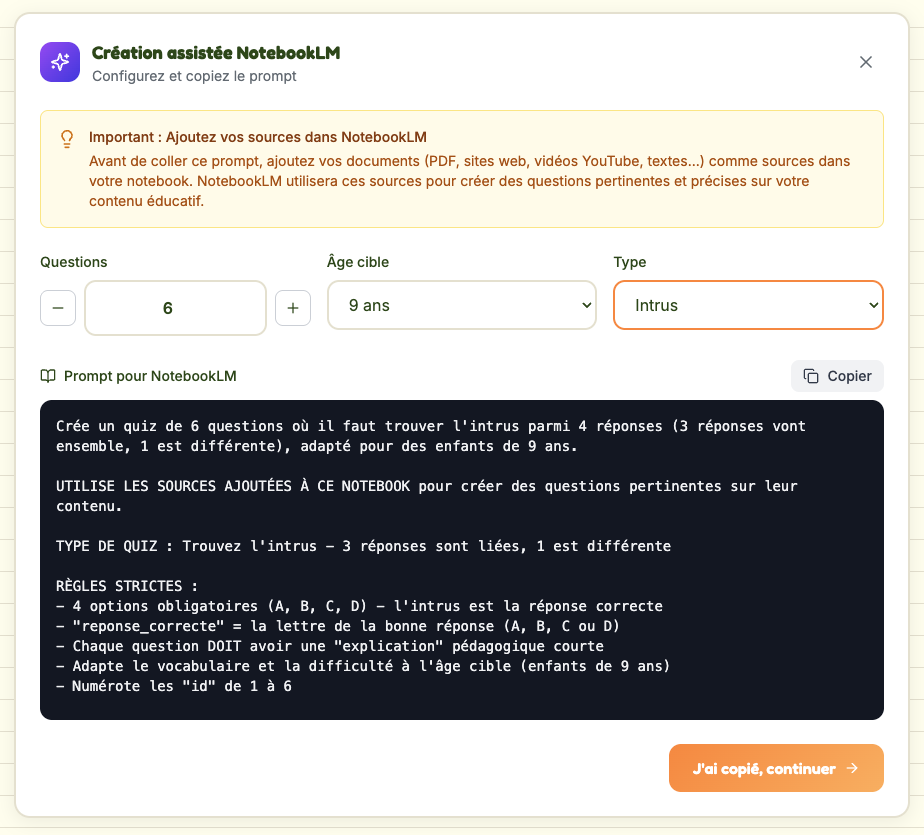This screenshot has width=924, height=835.
Task: Click the dark prompt text area
Action: (461, 560)
